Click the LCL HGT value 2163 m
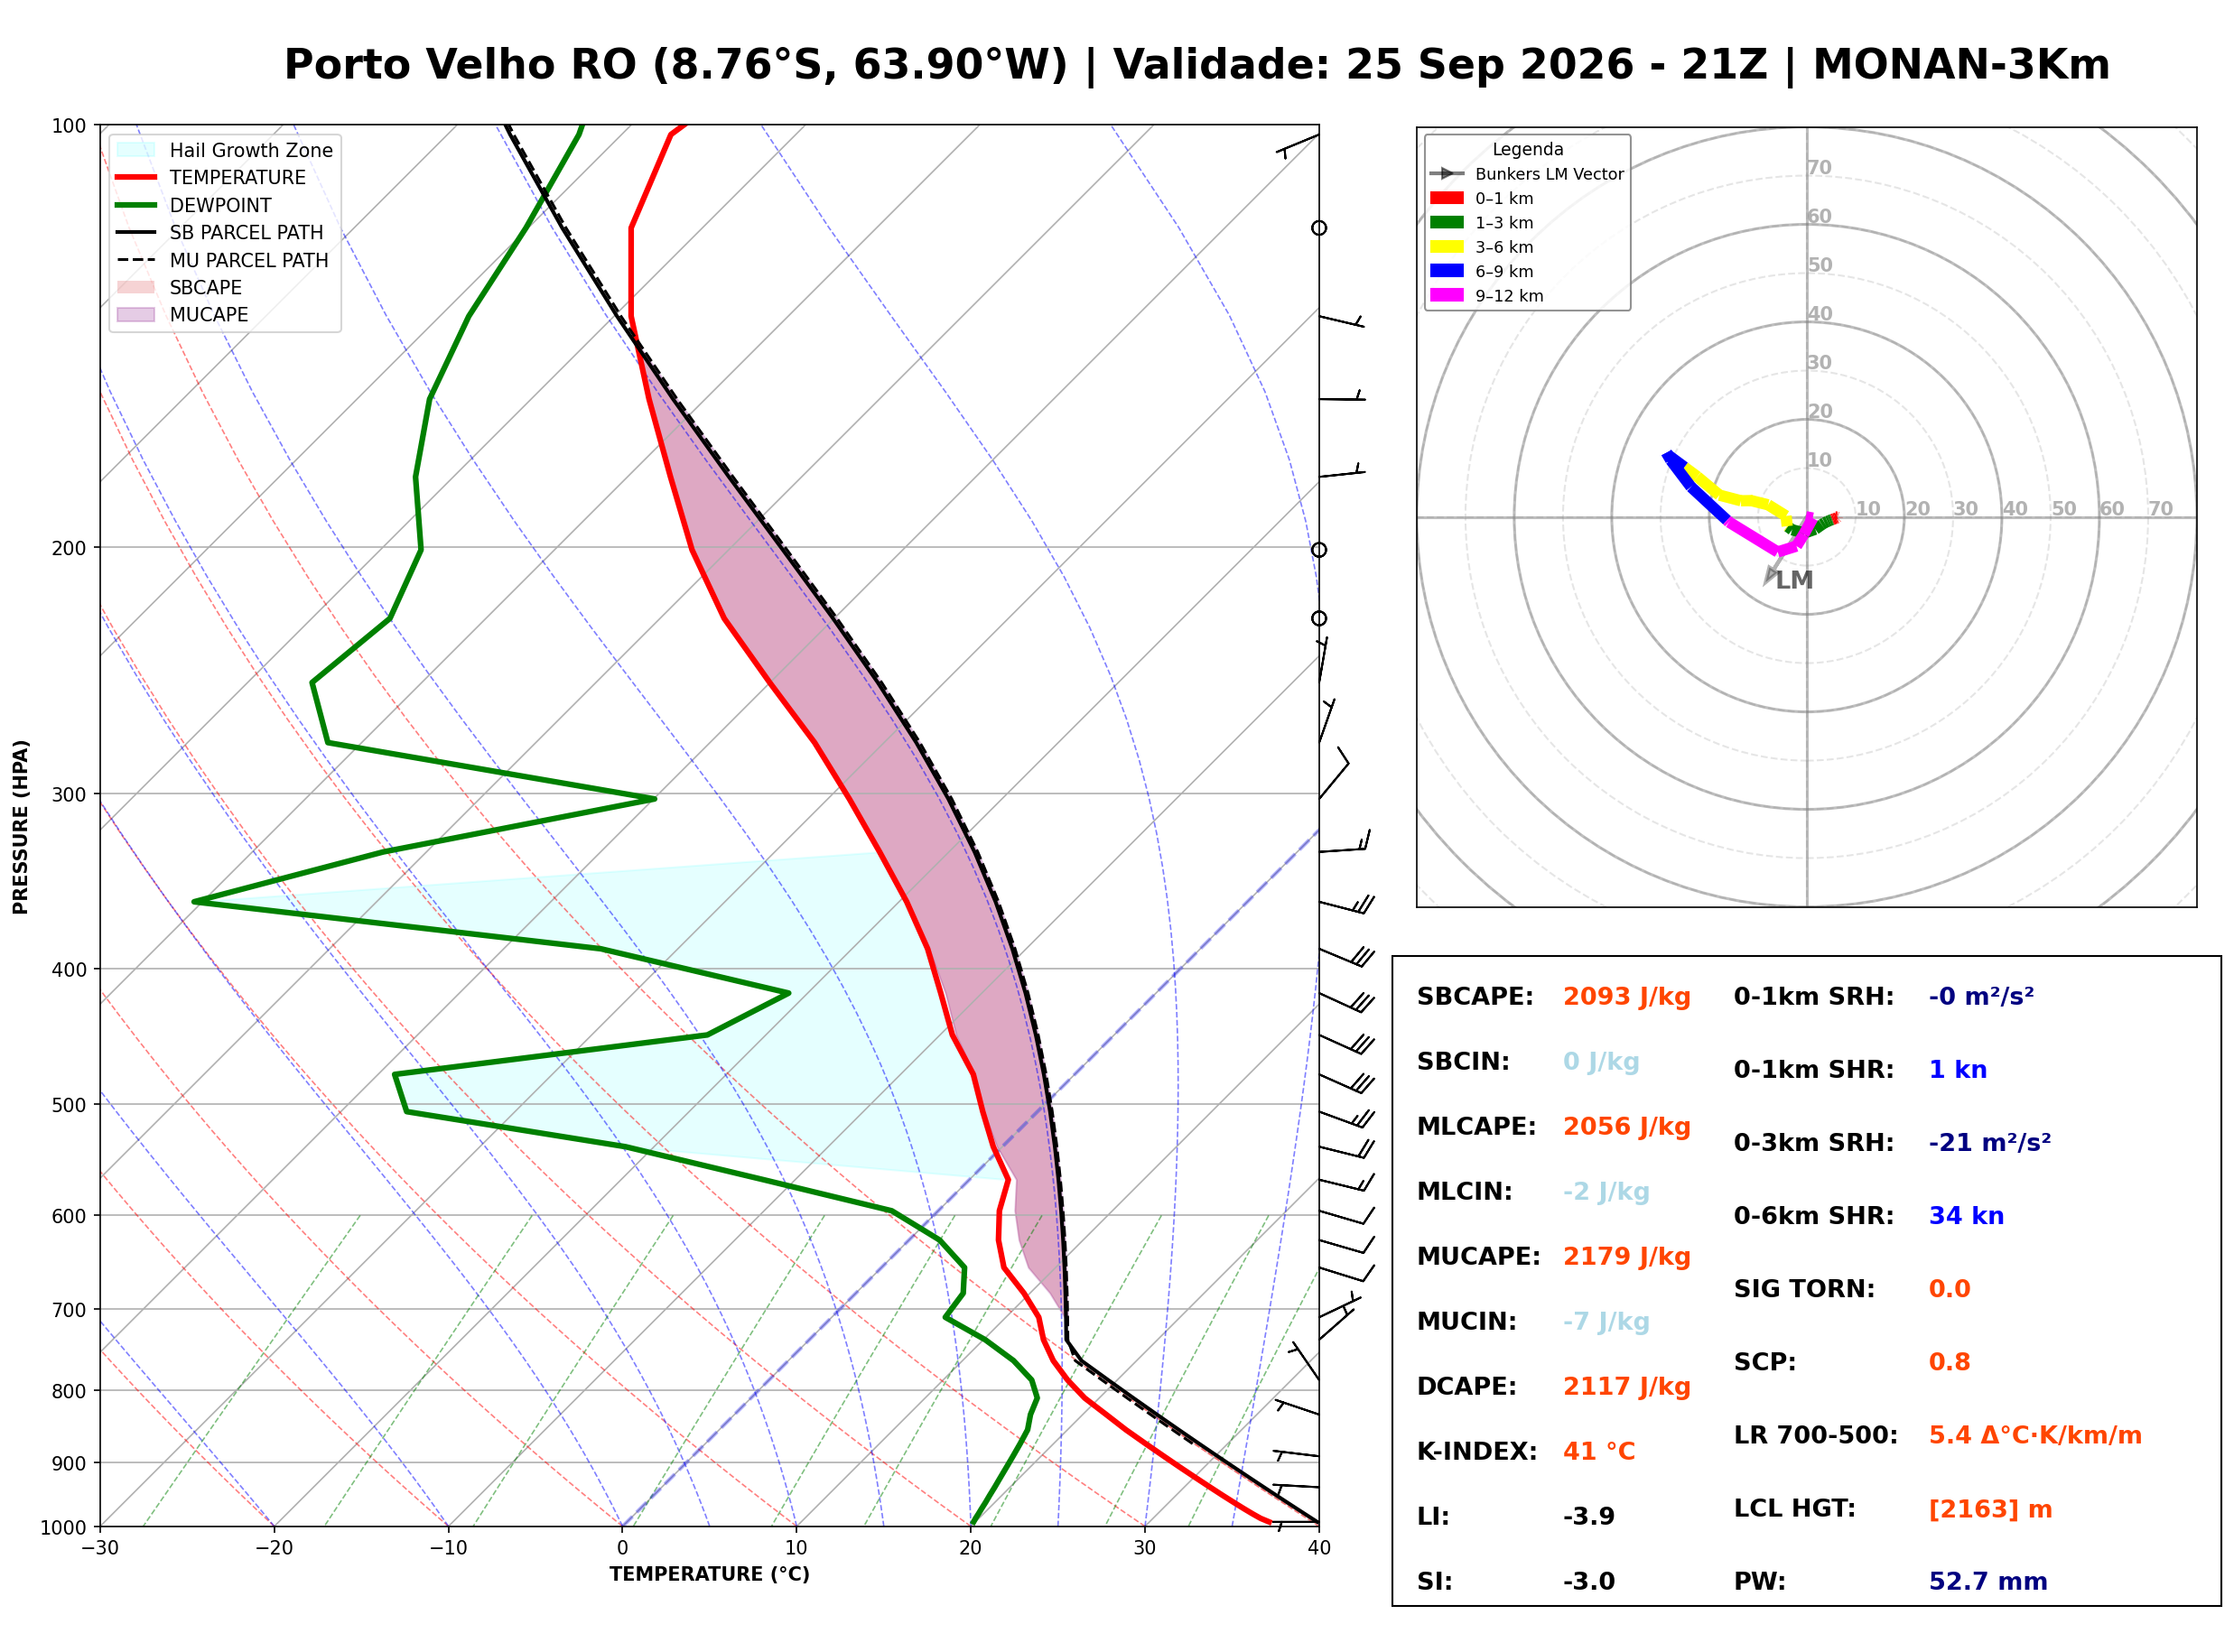The width and height of the screenshot is (2234, 1652). pos(1990,1509)
